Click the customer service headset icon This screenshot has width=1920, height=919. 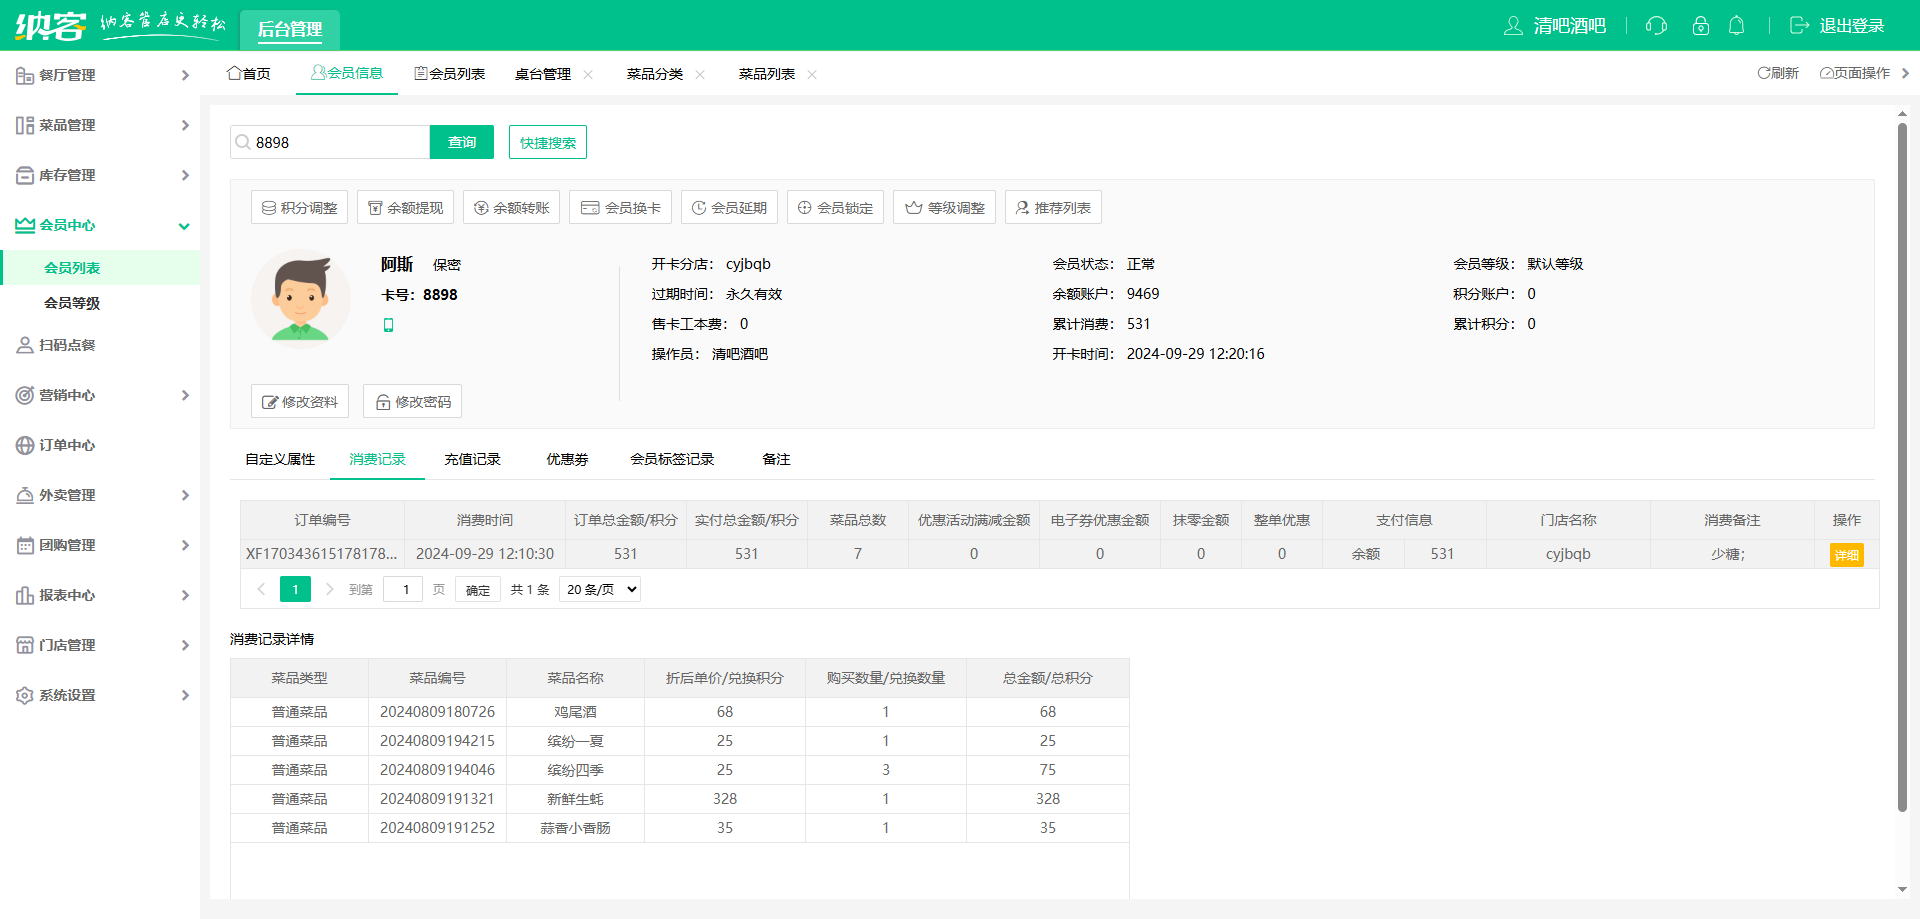pos(1656,26)
